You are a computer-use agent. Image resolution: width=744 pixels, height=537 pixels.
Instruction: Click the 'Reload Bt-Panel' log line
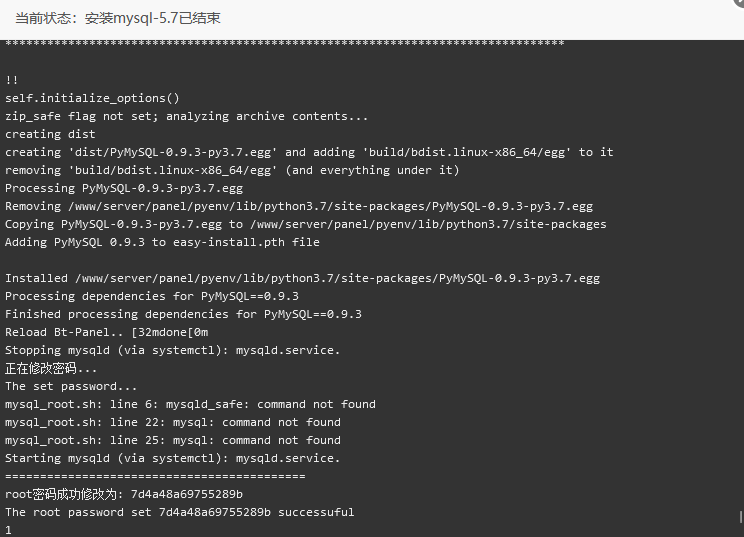(106, 333)
